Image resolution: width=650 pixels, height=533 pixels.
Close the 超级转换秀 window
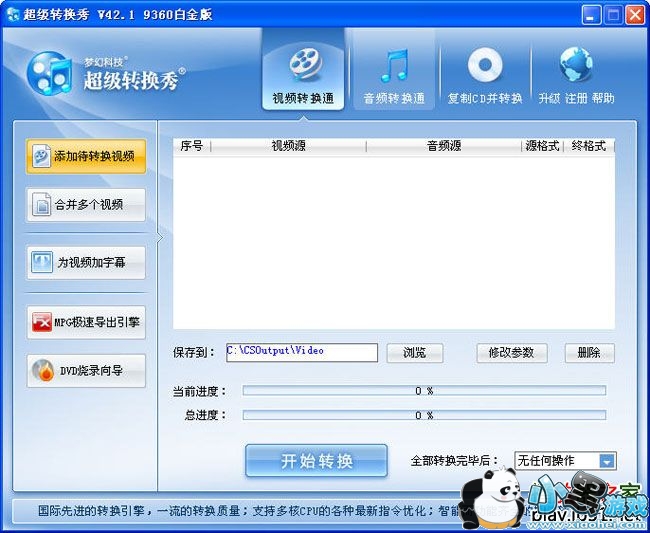coord(634,15)
